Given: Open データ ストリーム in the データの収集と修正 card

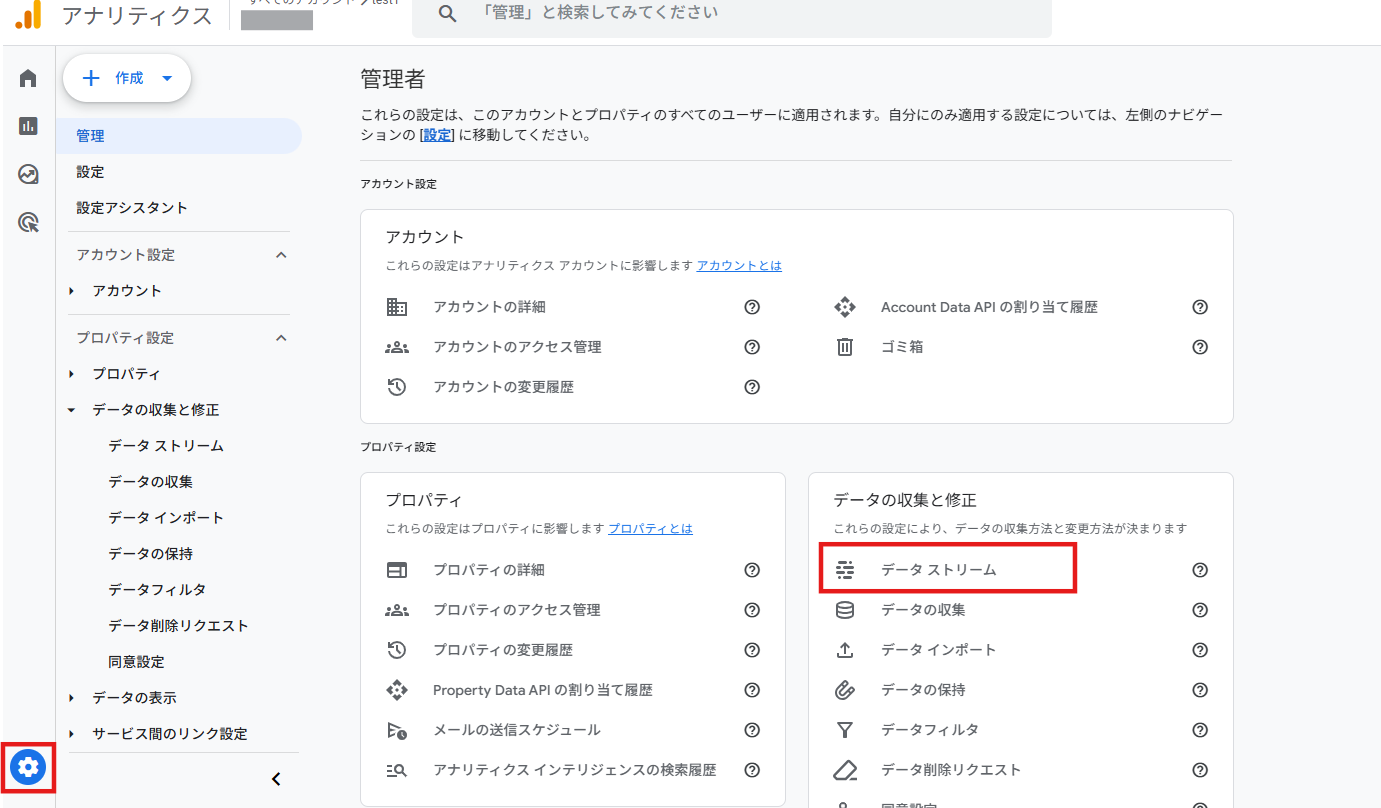Looking at the screenshot, I should 939,570.
